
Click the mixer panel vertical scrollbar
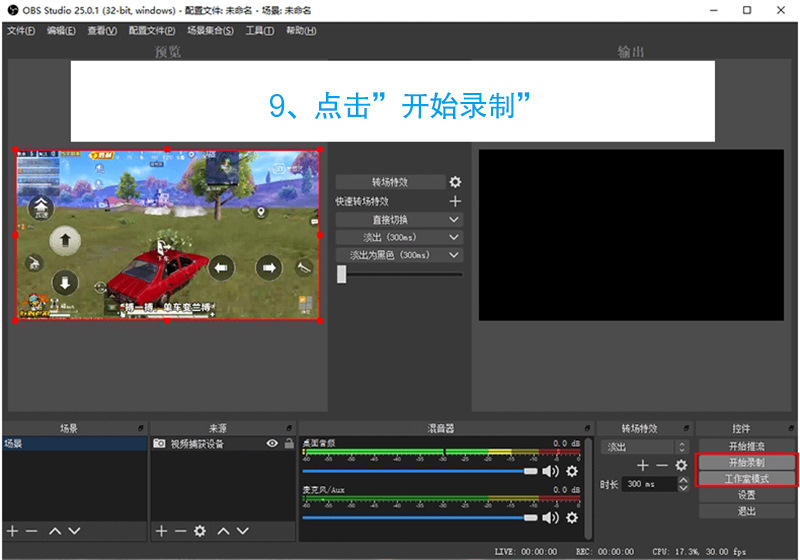[588, 488]
